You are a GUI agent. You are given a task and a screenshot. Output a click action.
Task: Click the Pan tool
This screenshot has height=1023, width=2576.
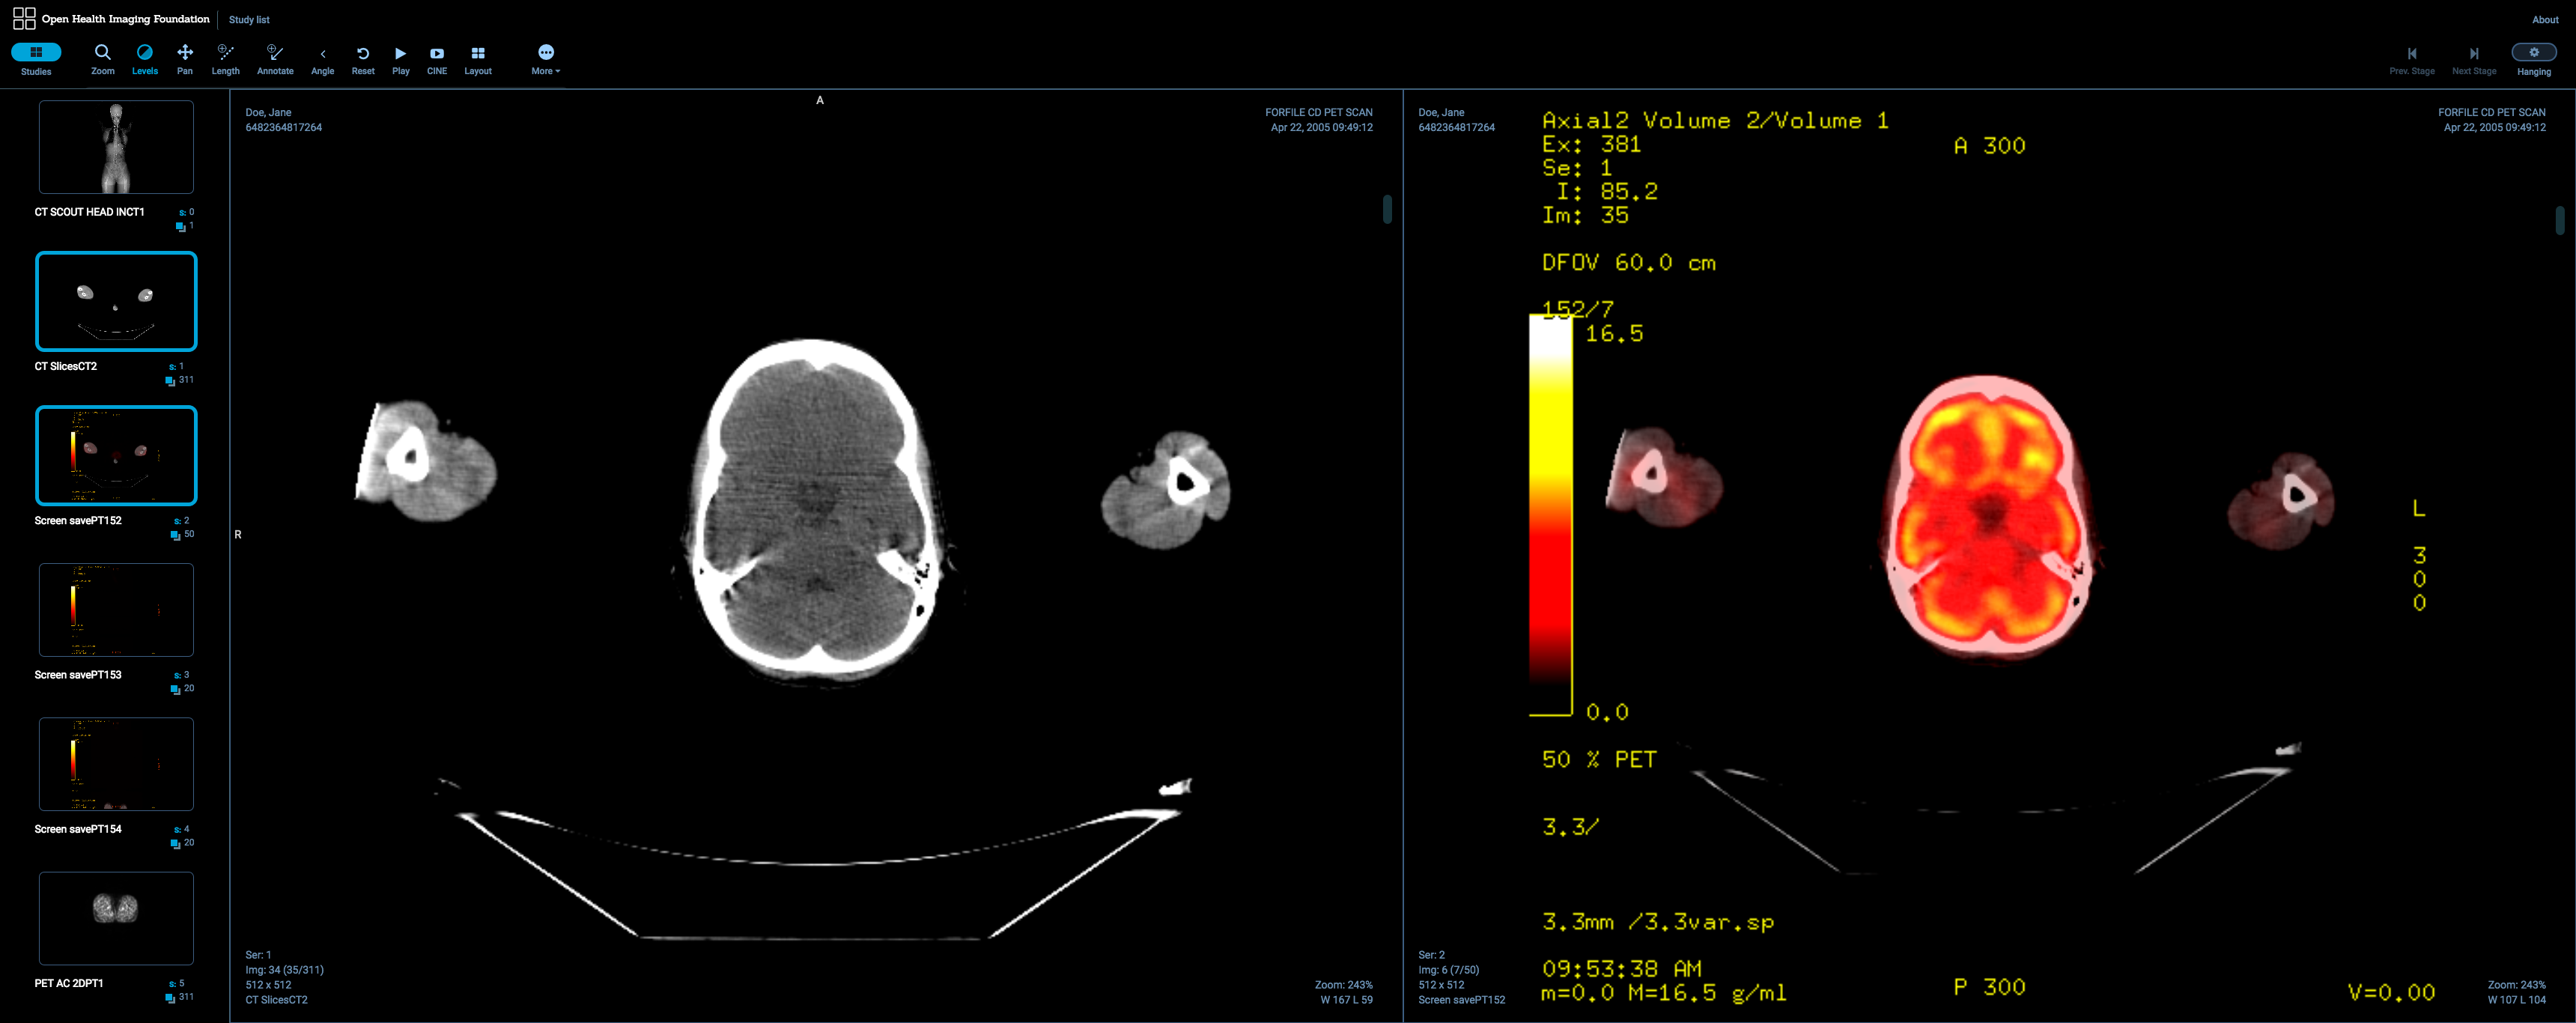click(x=186, y=59)
